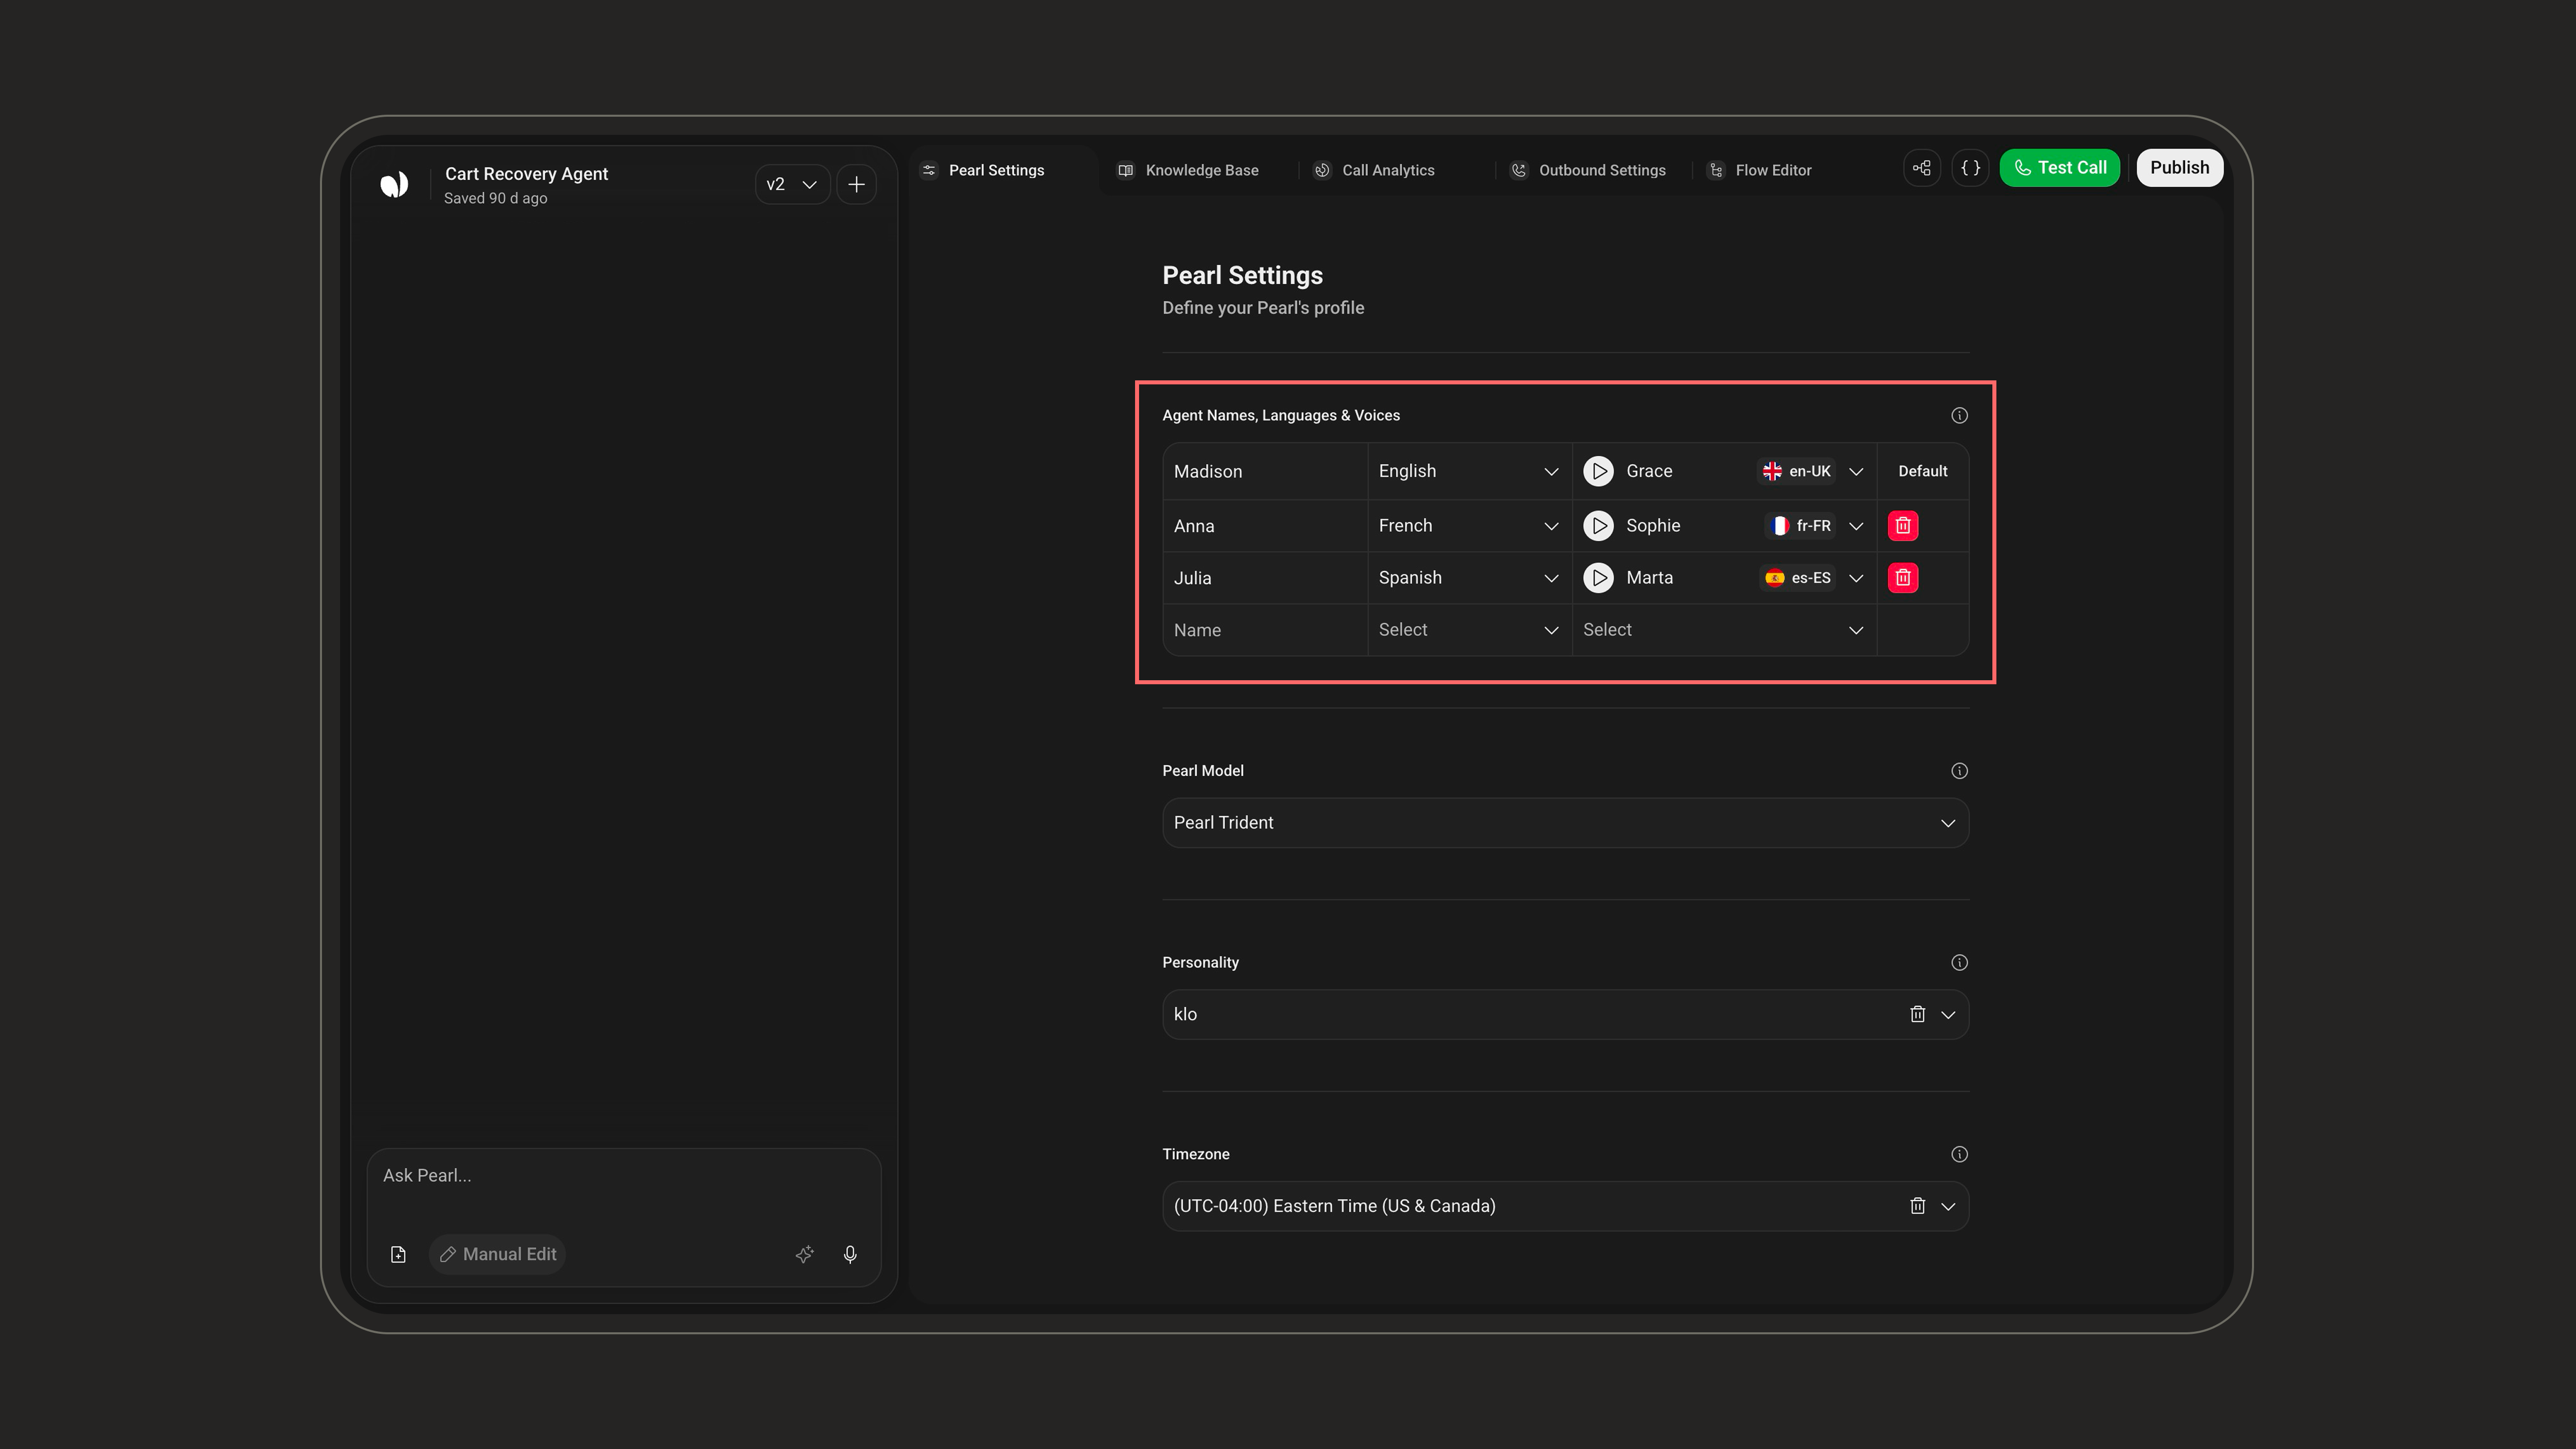Show info for Agent Names, Languages & Voices

tap(1959, 415)
